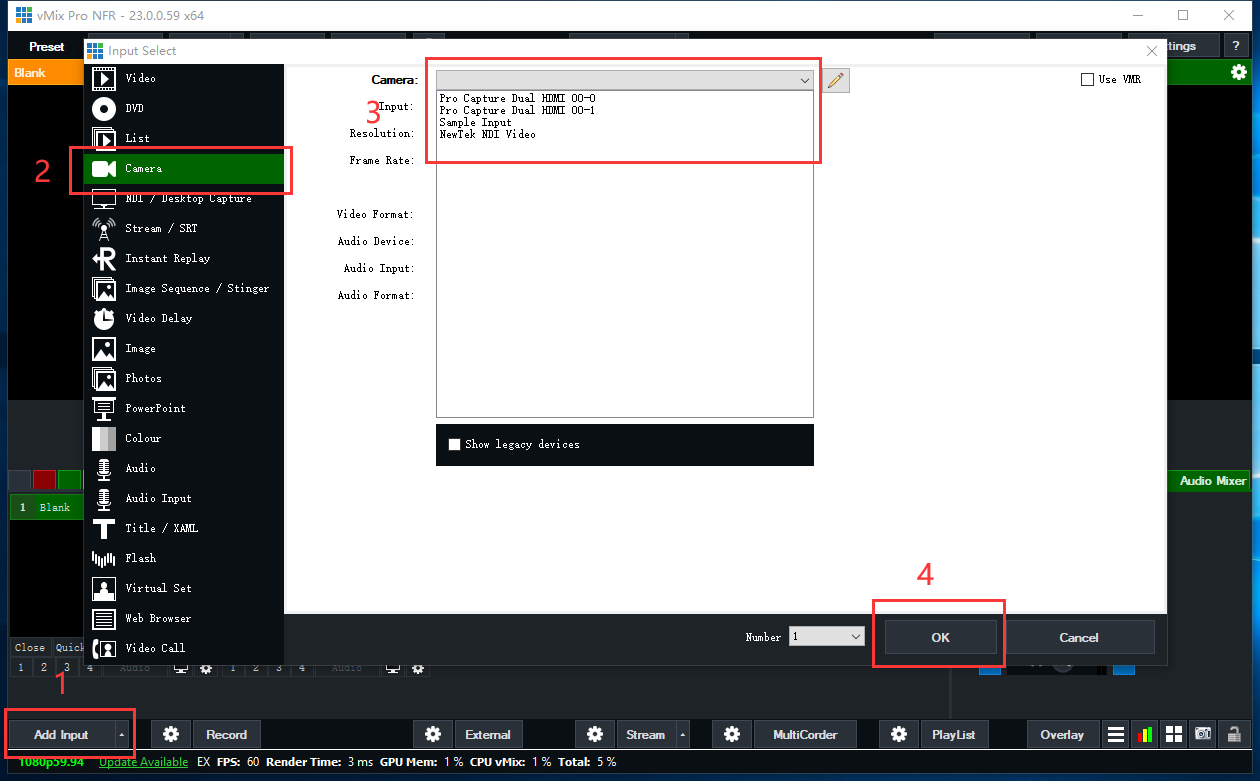Click the four-square grid view icon

click(x=1174, y=735)
